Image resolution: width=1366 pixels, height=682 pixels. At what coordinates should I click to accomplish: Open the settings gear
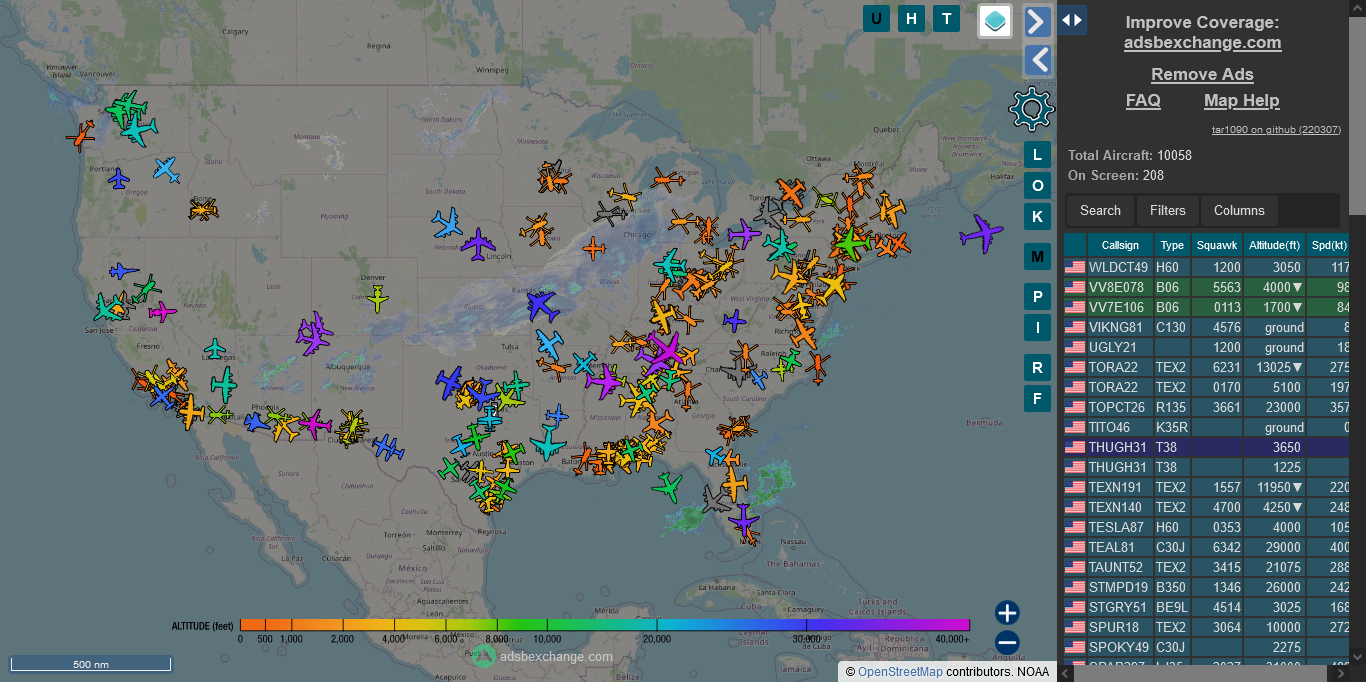click(1032, 109)
